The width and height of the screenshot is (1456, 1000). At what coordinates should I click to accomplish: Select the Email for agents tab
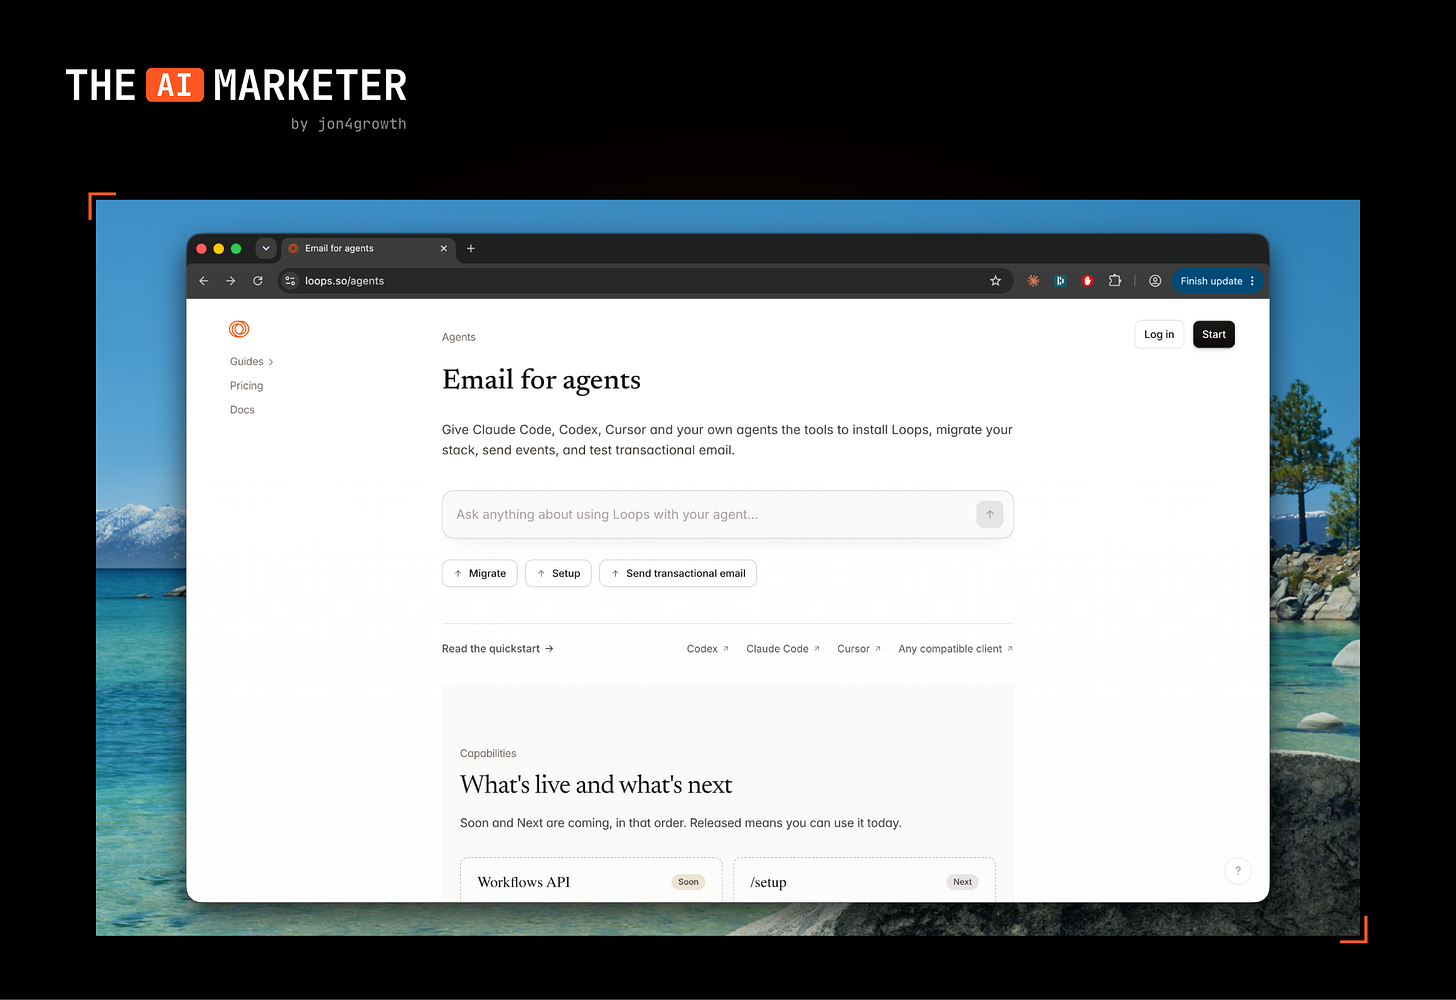coord(368,248)
